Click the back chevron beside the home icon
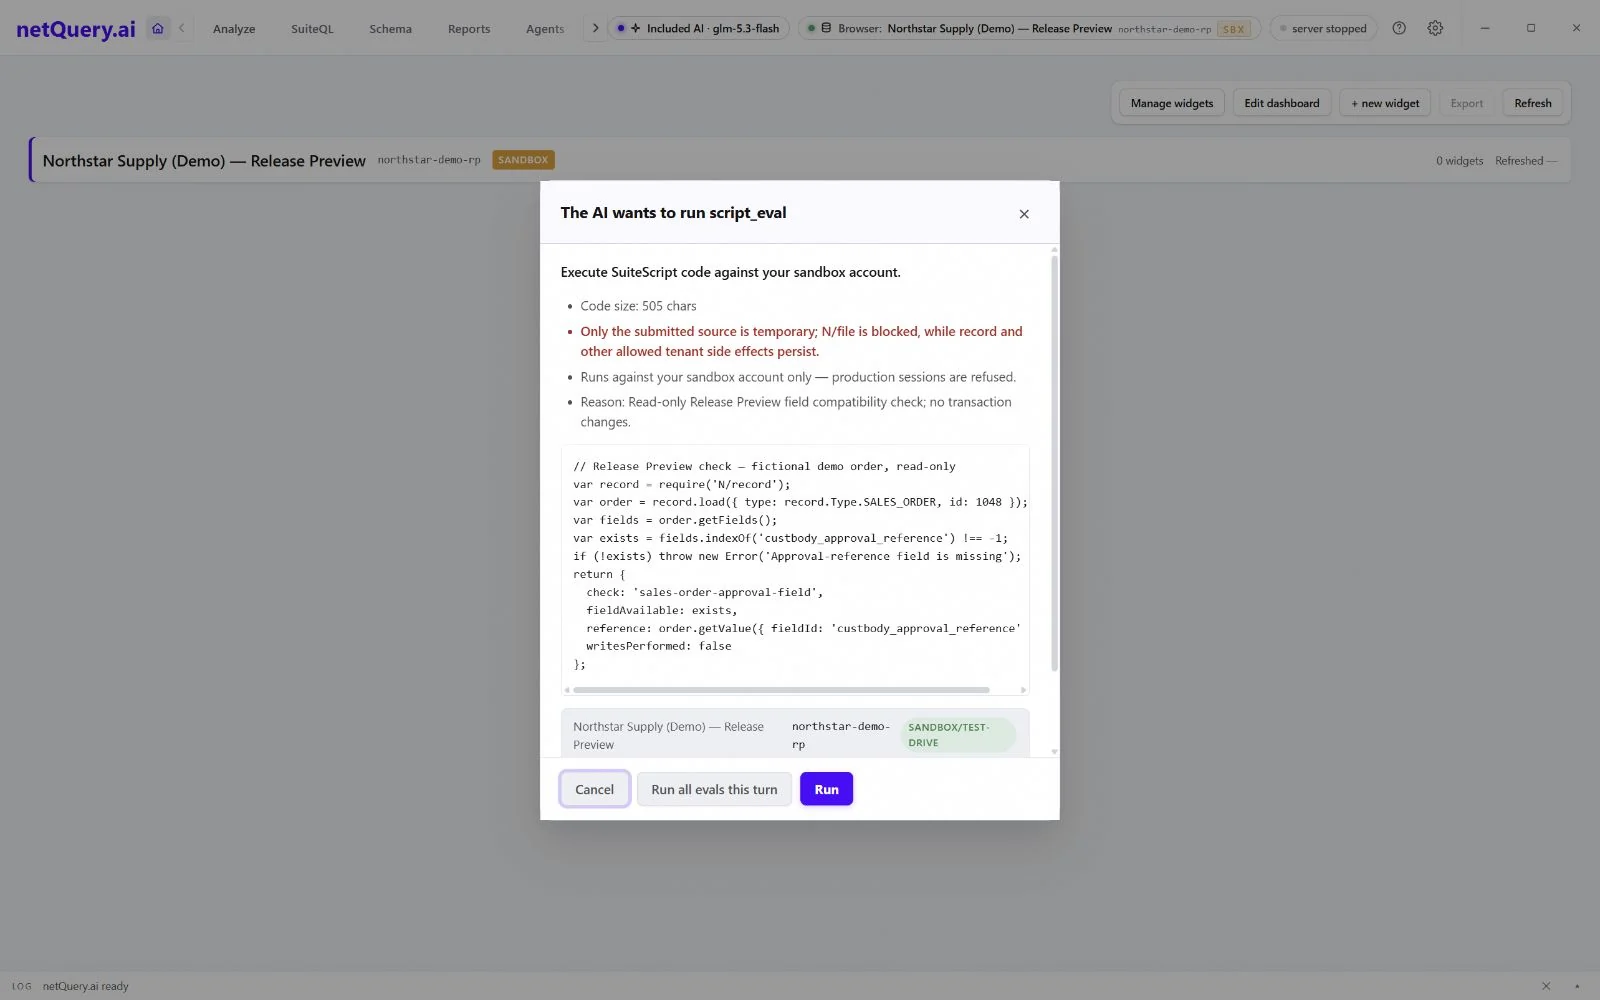Image resolution: width=1600 pixels, height=1000 pixels. [182, 28]
